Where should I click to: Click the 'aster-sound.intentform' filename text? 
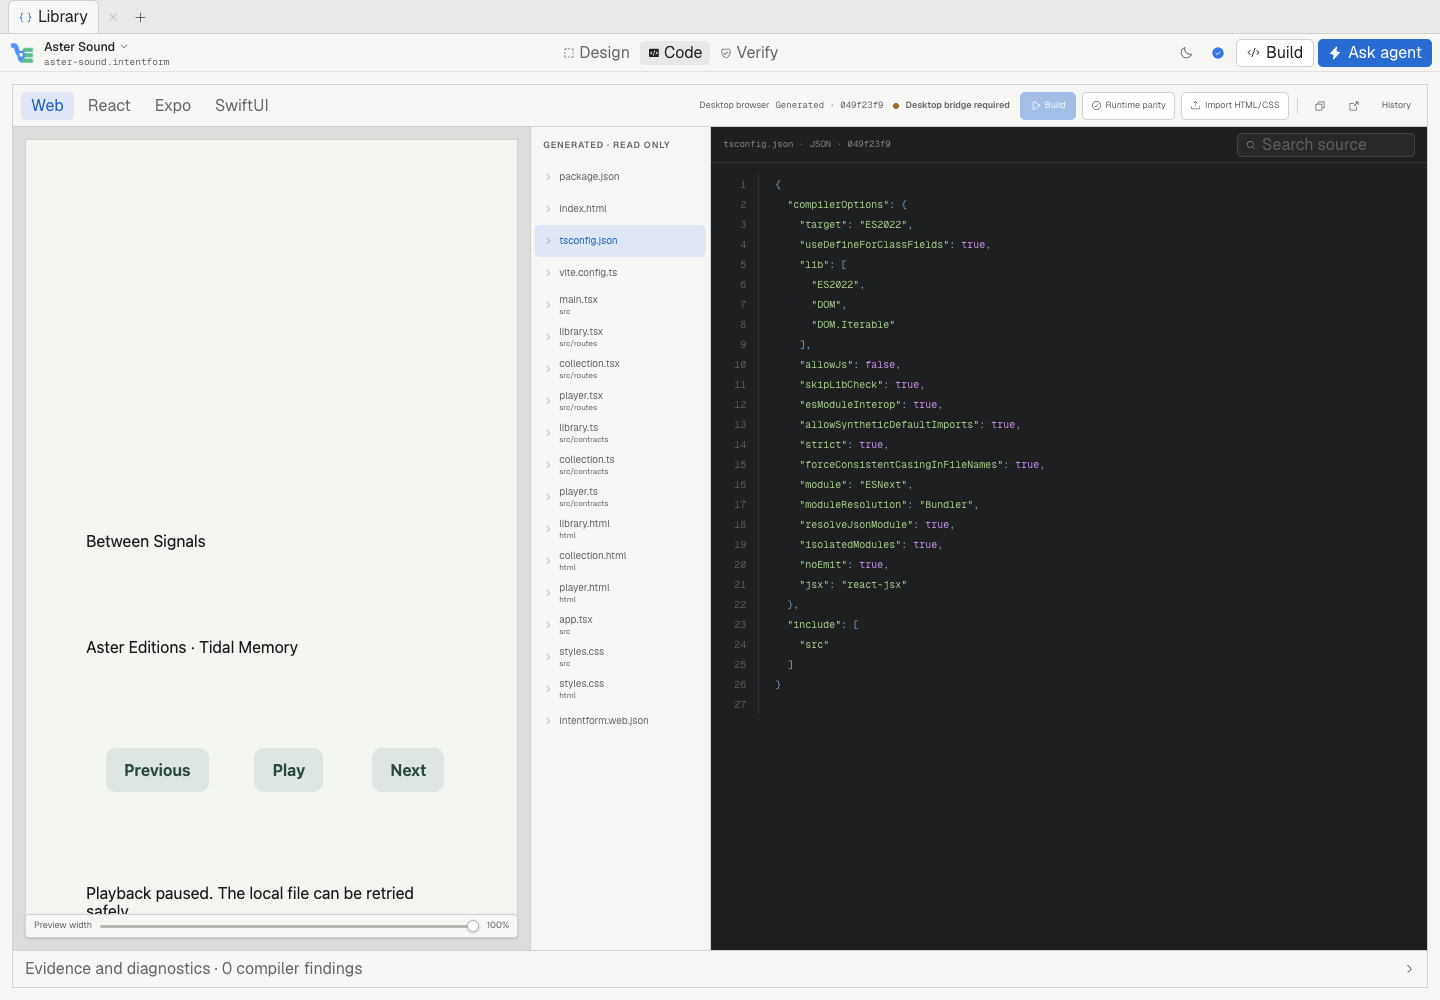(x=107, y=62)
